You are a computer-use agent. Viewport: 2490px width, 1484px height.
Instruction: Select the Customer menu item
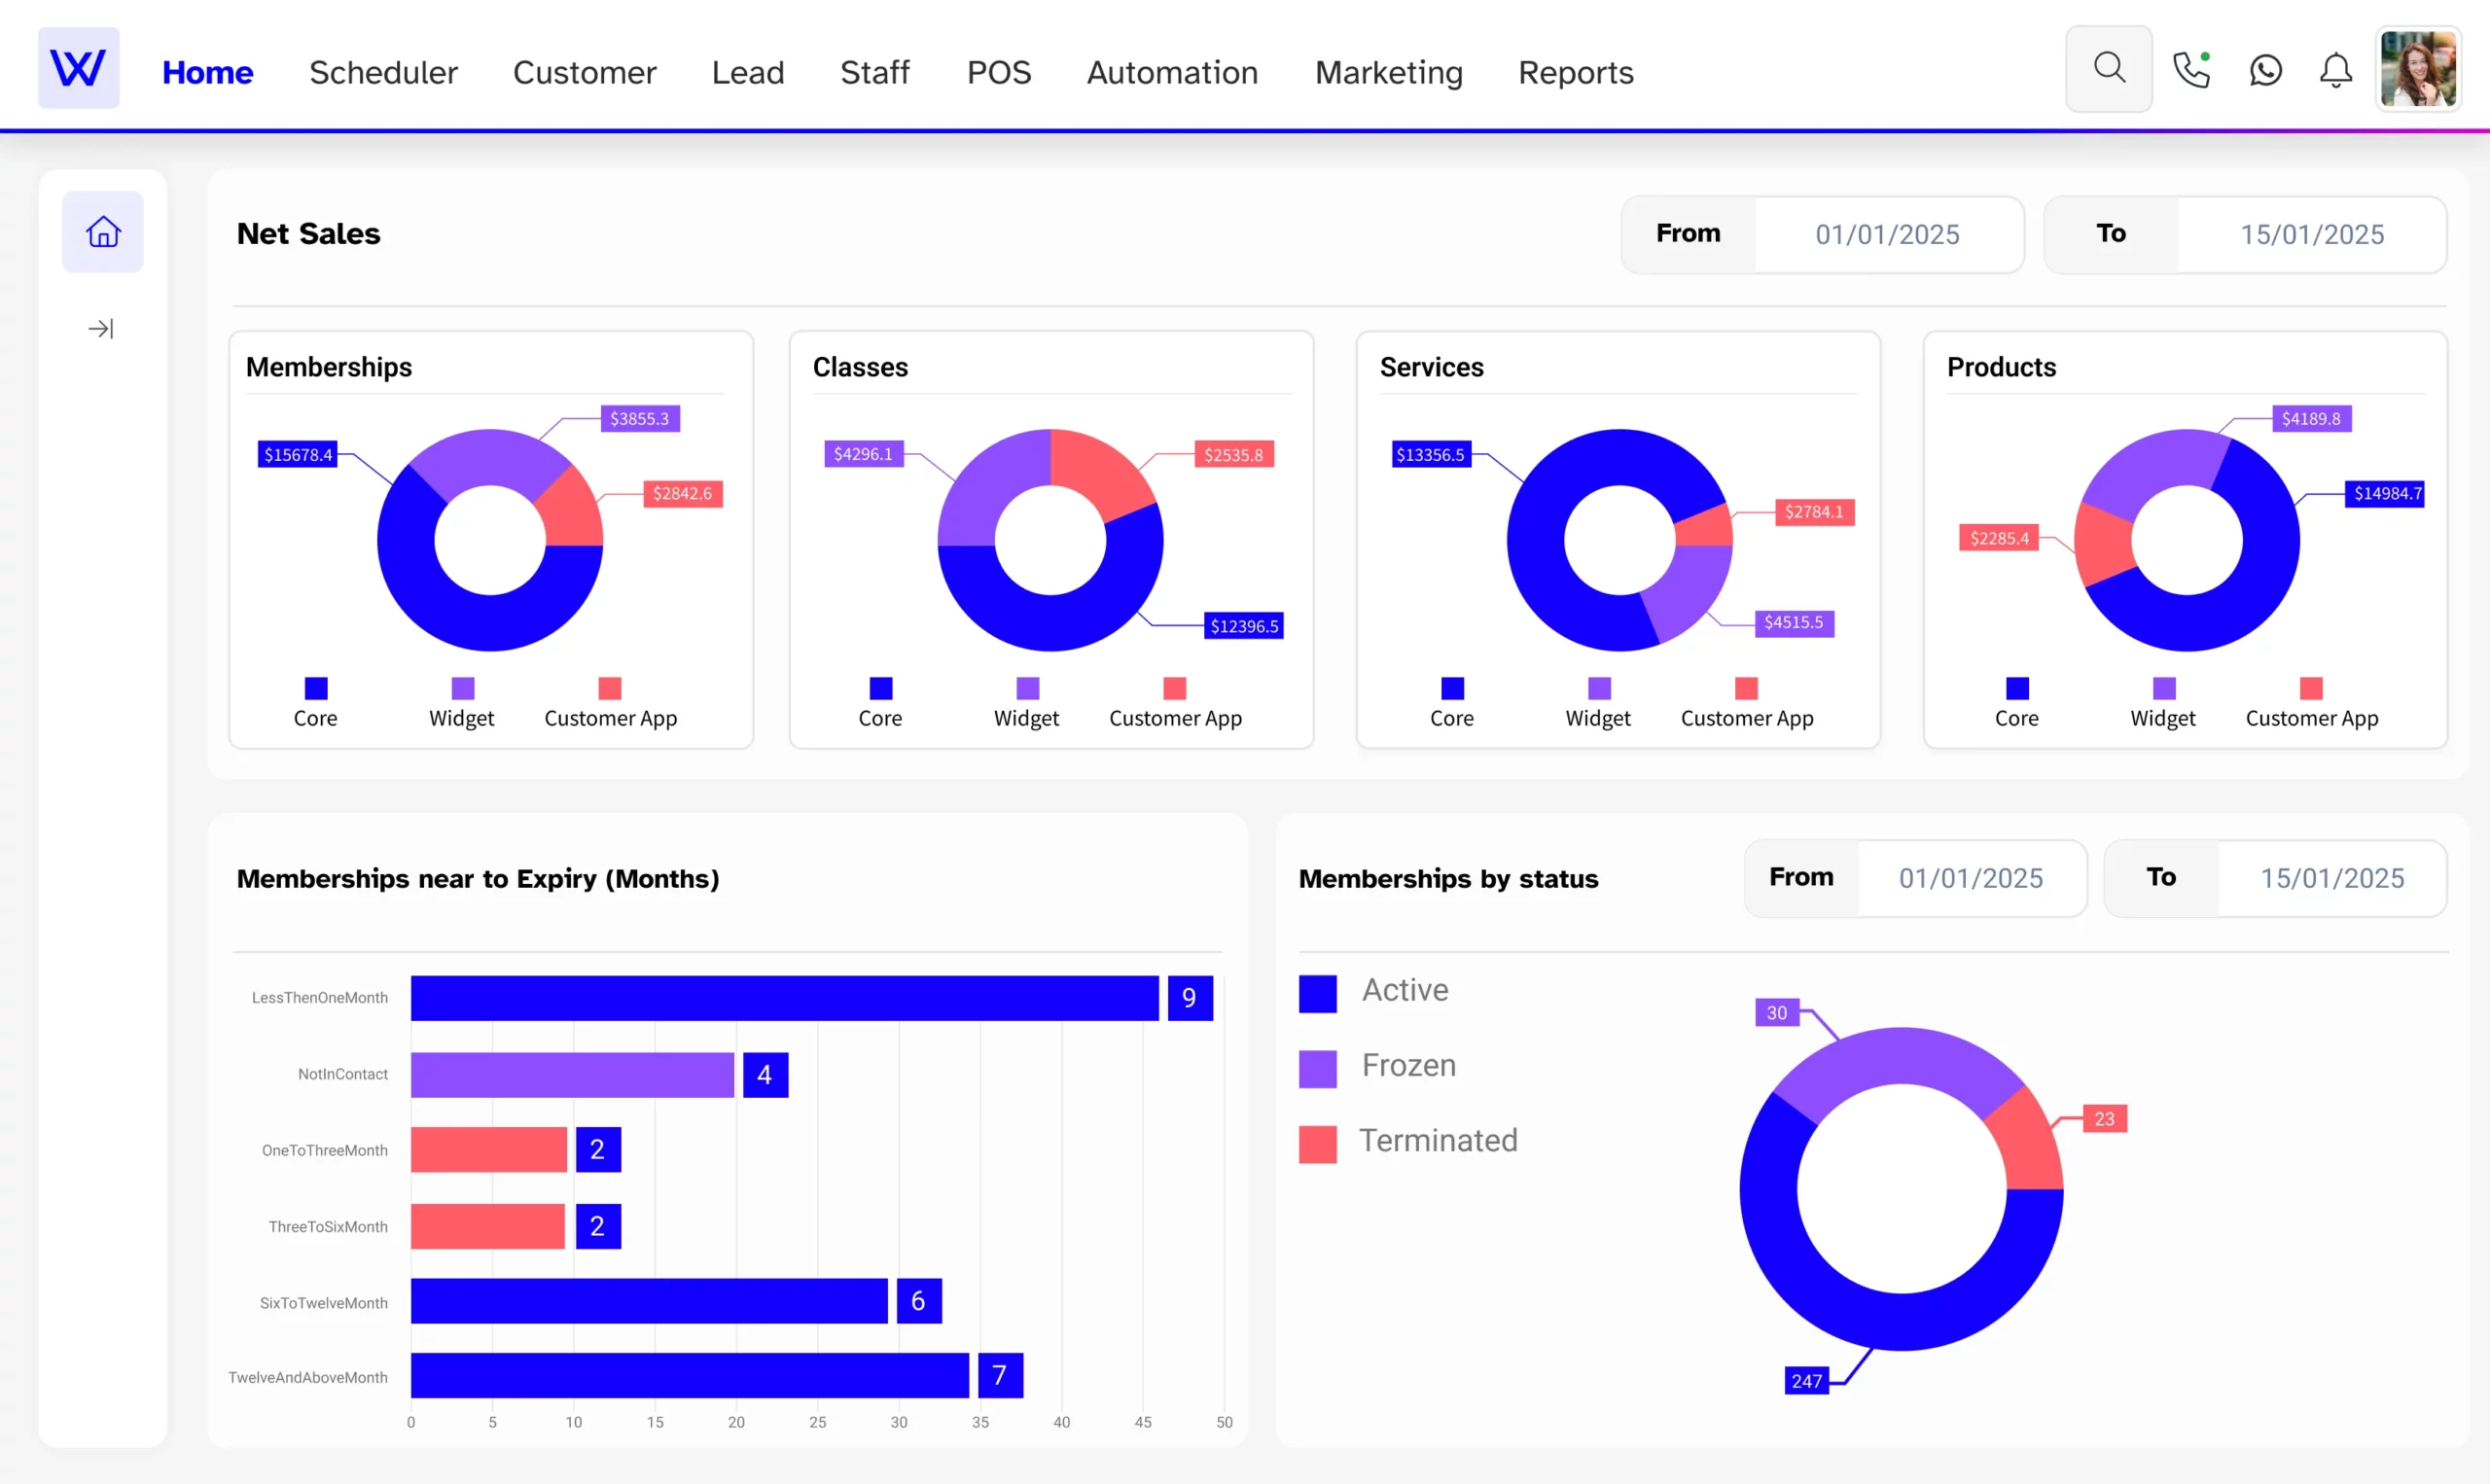point(583,72)
